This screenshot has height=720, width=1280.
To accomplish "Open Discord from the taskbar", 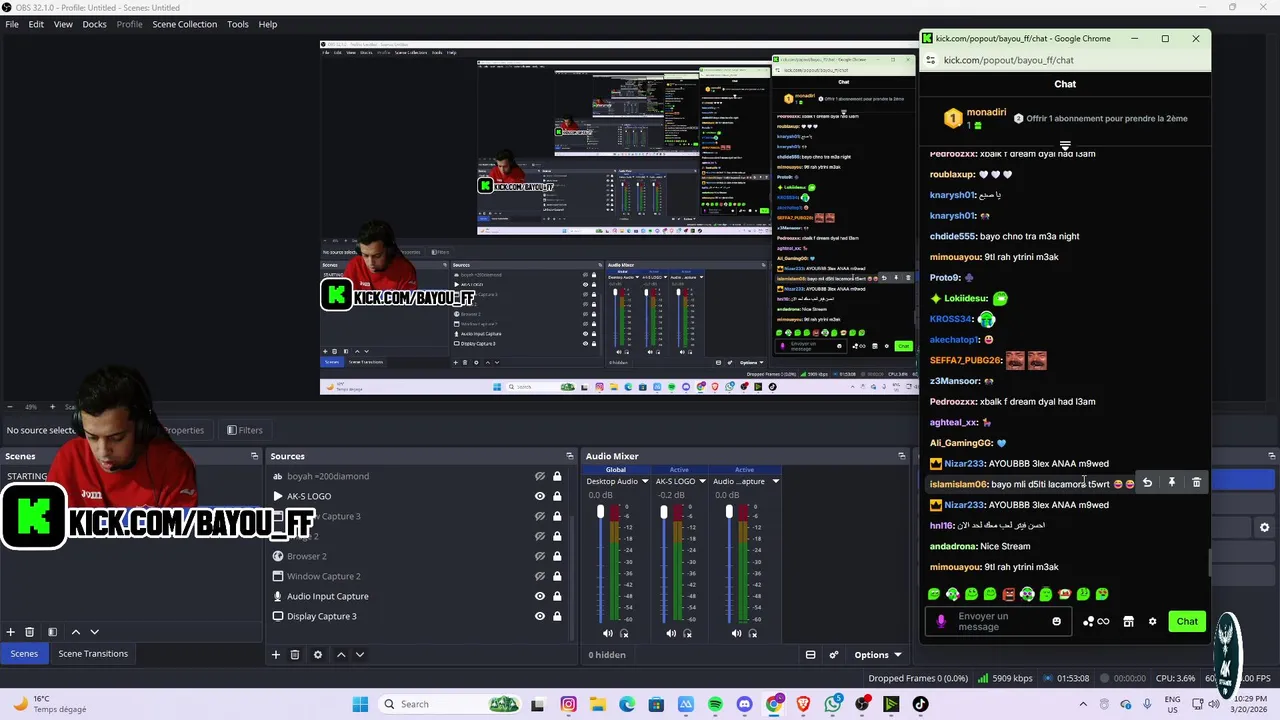I will point(744,704).
